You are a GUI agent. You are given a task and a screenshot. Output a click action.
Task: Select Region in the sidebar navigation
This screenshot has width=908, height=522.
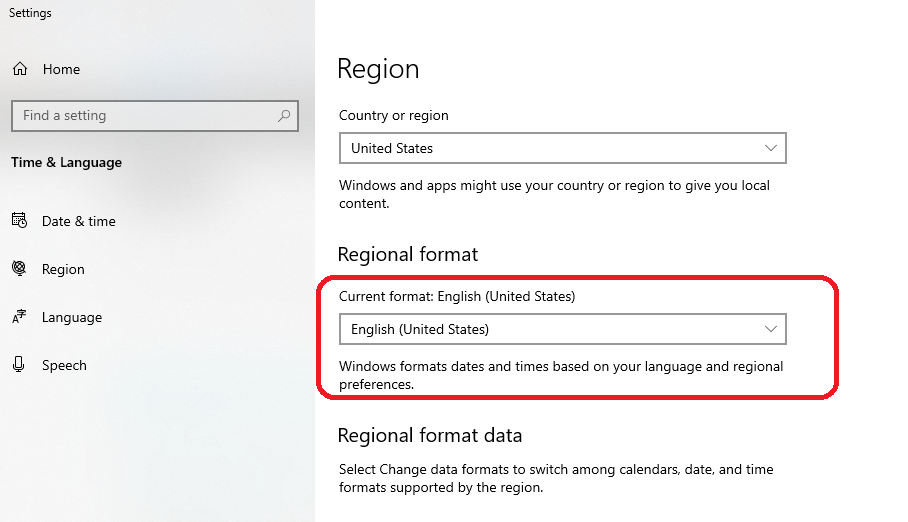tap(63, 269)
